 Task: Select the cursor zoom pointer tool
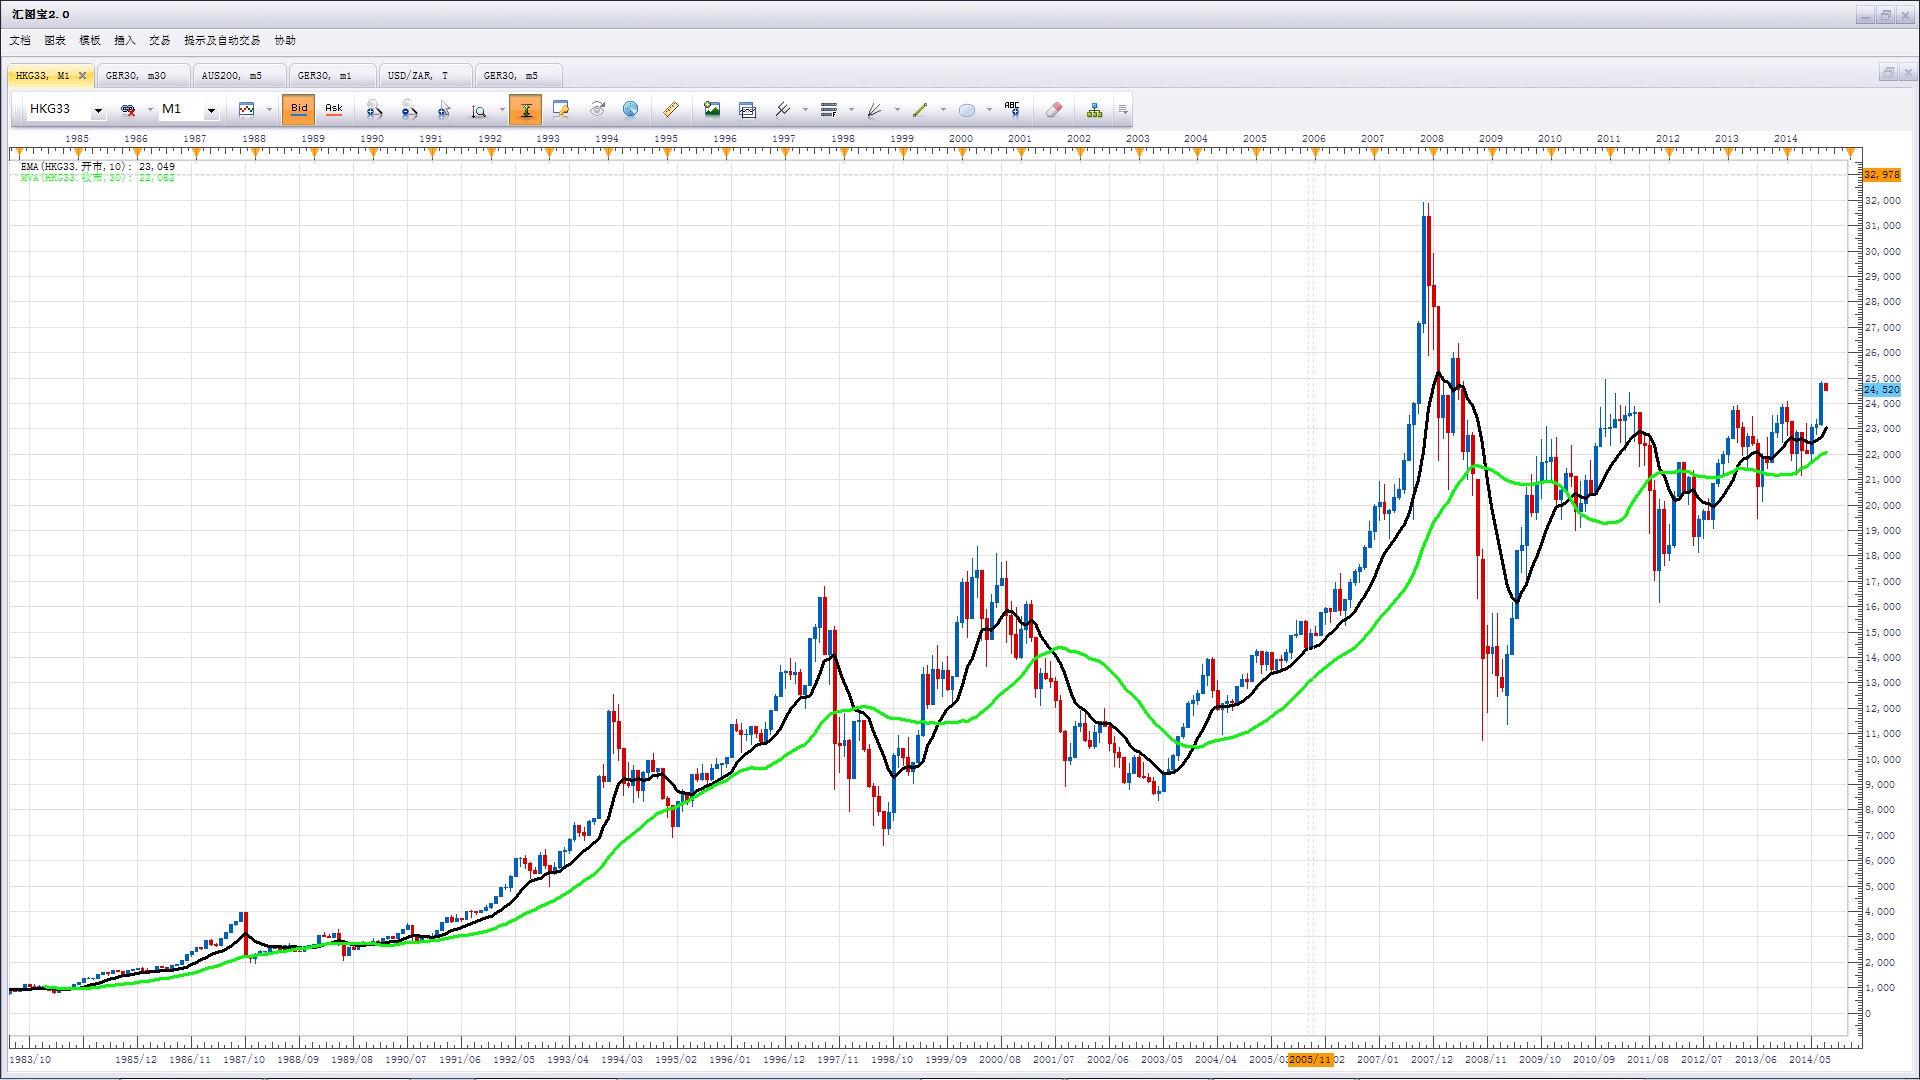coord(444,110)
